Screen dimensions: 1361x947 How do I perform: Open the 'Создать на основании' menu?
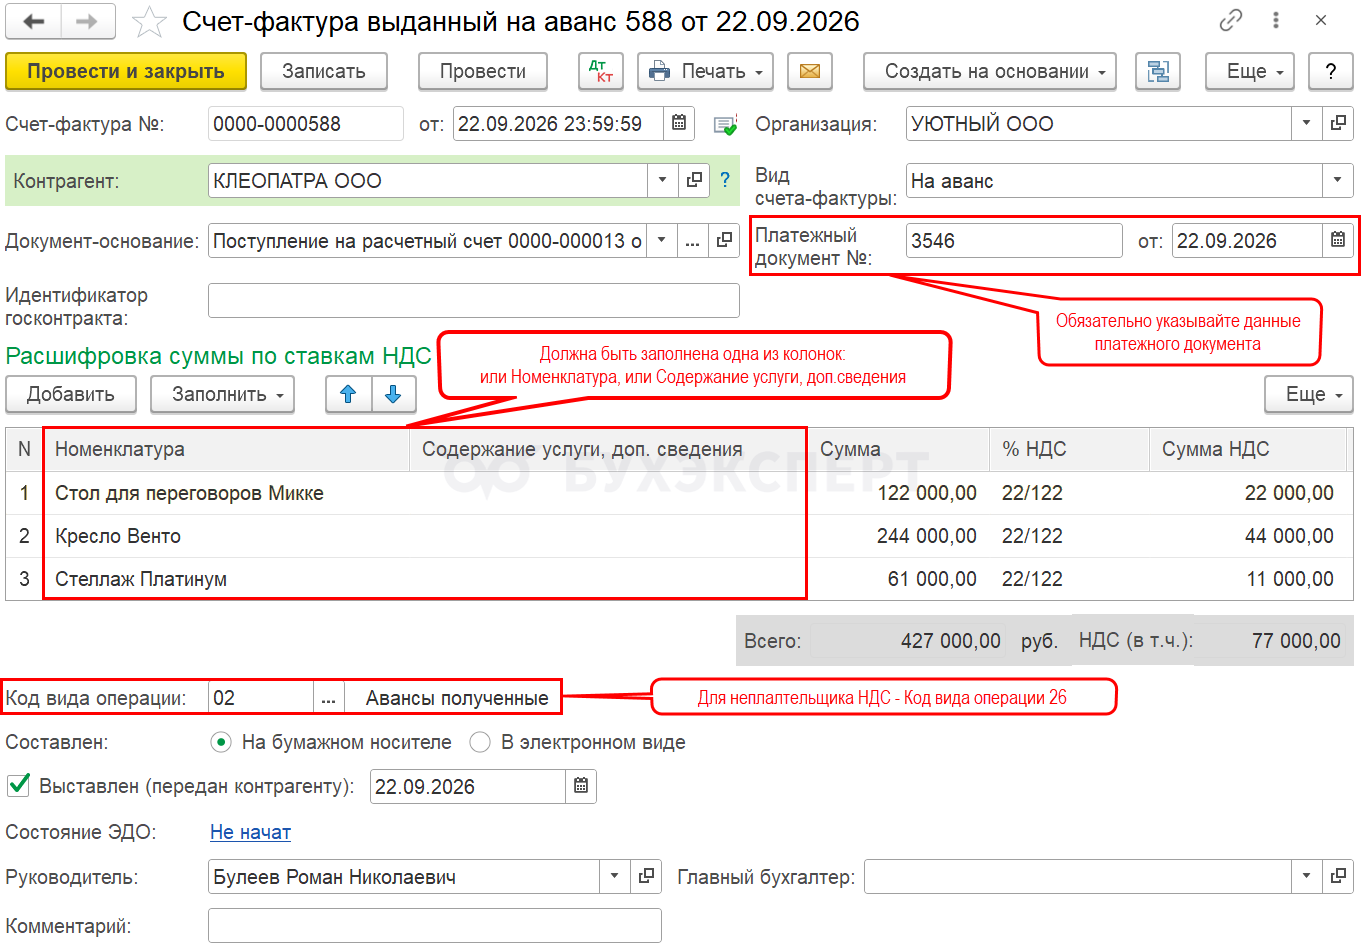tap(989, 71)
